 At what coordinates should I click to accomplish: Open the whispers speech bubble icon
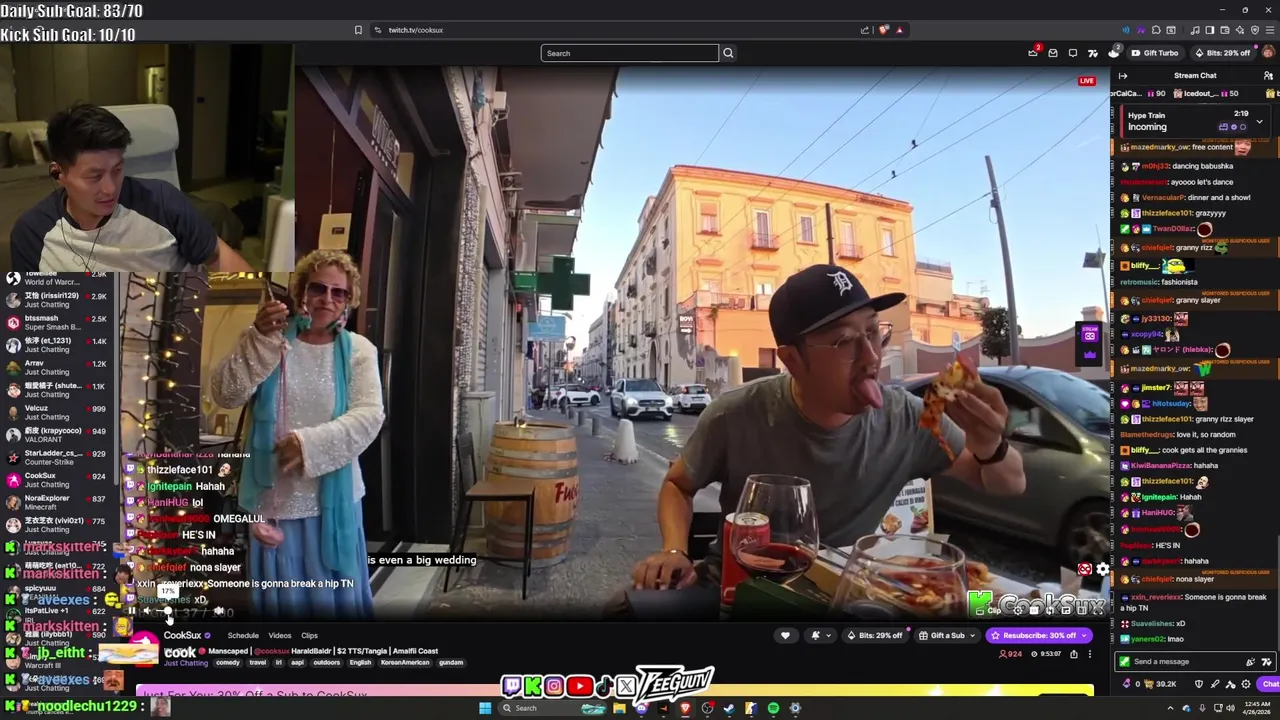[1073, 53]
